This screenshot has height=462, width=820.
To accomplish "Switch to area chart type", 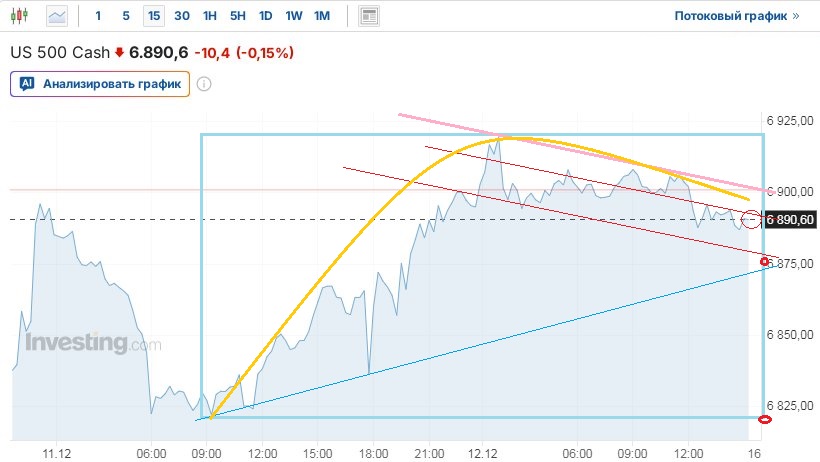I will pyautogui.click(x=58, y=16).
